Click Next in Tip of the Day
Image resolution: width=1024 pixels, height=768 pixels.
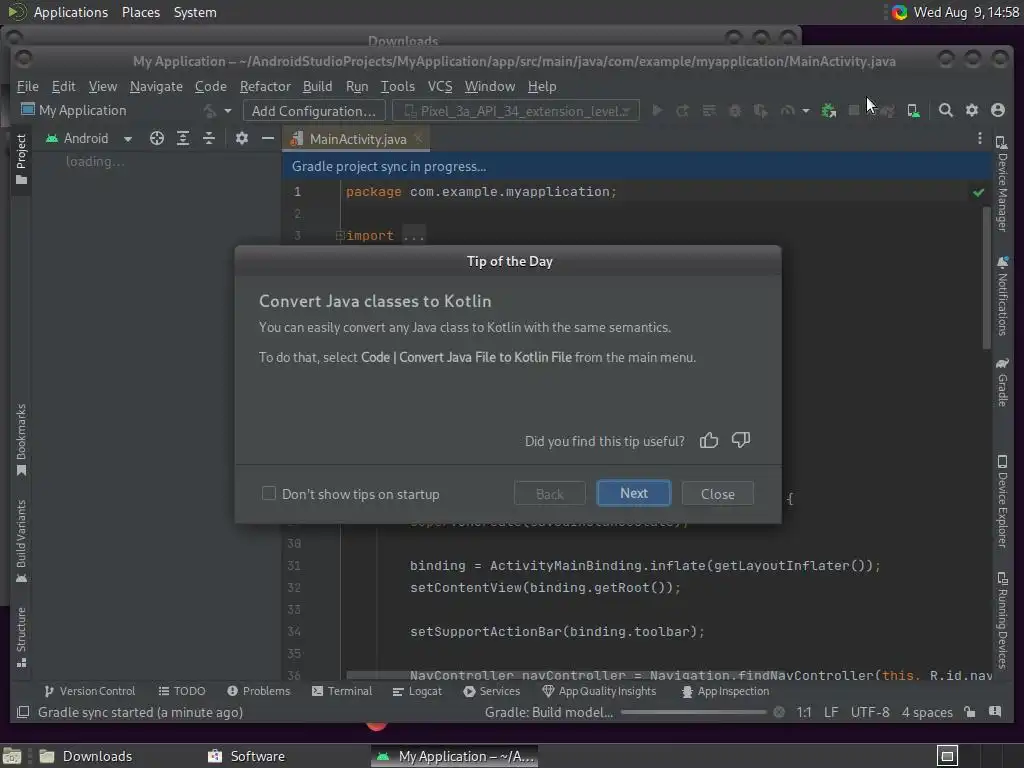[x=633, y=493]
